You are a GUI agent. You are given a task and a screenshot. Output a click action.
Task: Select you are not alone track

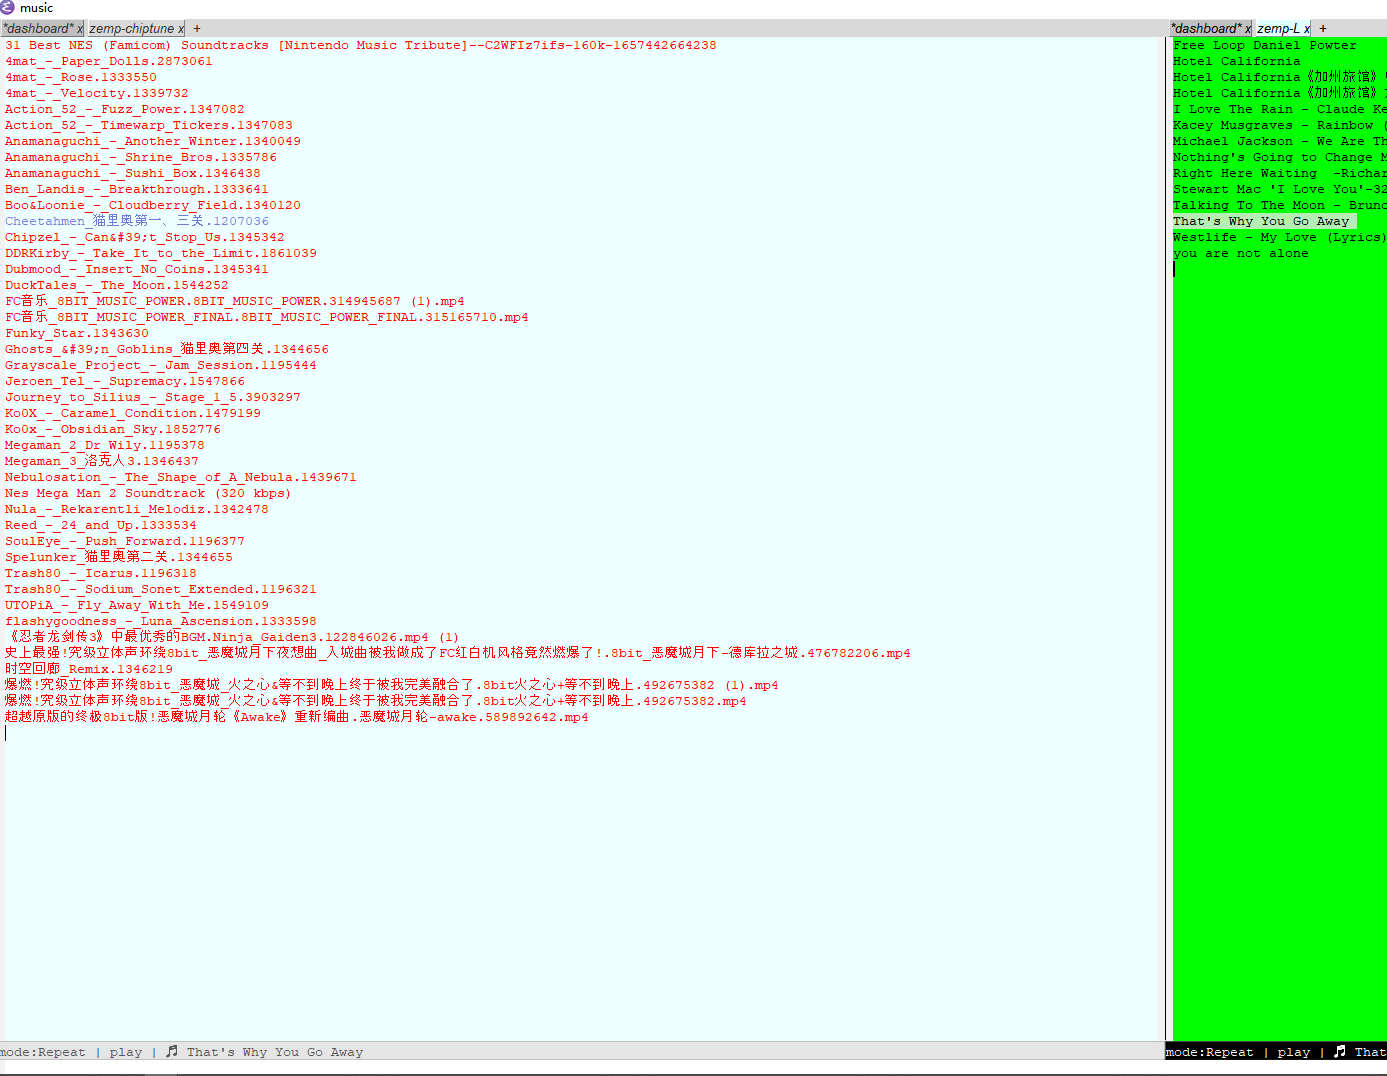point(1241,253)
